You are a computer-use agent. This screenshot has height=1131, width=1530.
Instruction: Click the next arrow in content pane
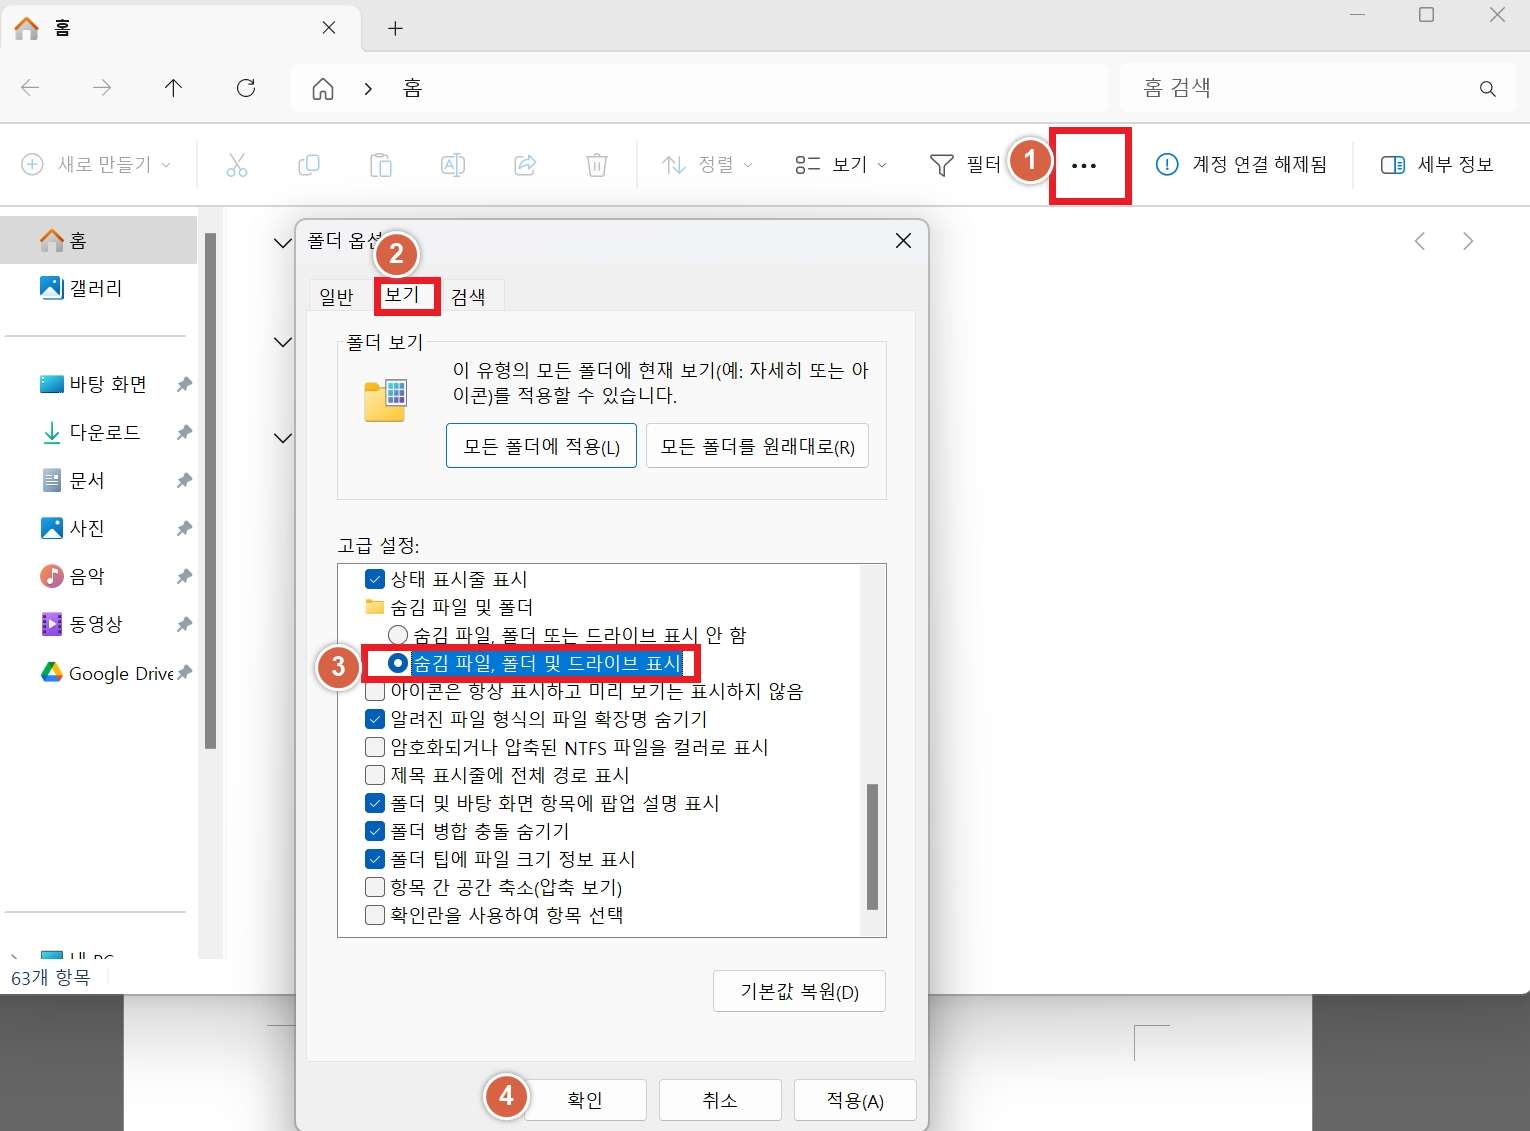pyautogui.click(x=1468, y=241)
